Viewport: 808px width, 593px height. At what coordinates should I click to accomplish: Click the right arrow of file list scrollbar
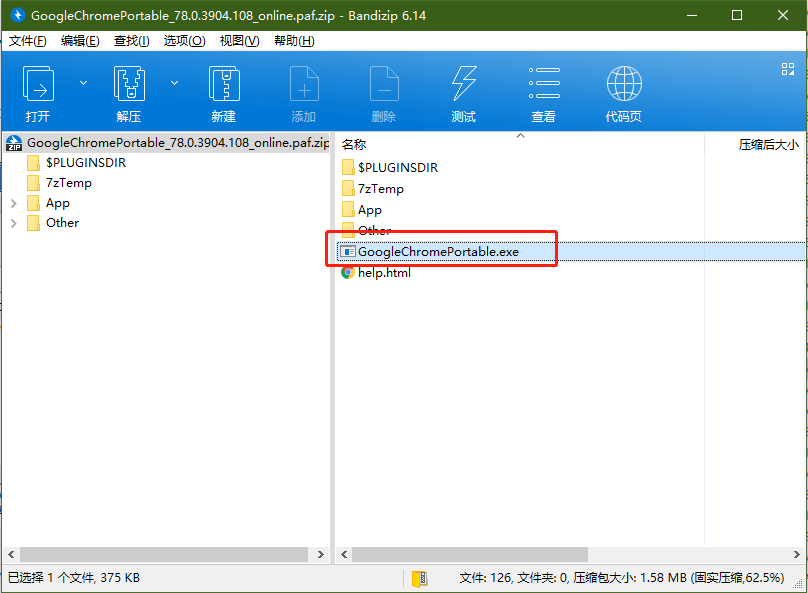click(x=797, y=554)
